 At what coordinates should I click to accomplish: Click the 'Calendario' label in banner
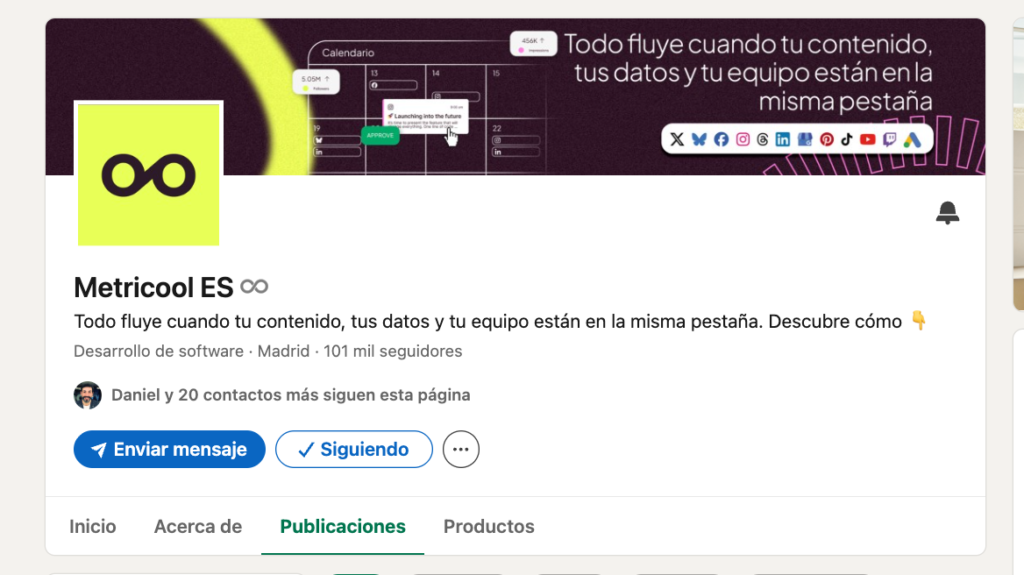(x=348, y=53)
